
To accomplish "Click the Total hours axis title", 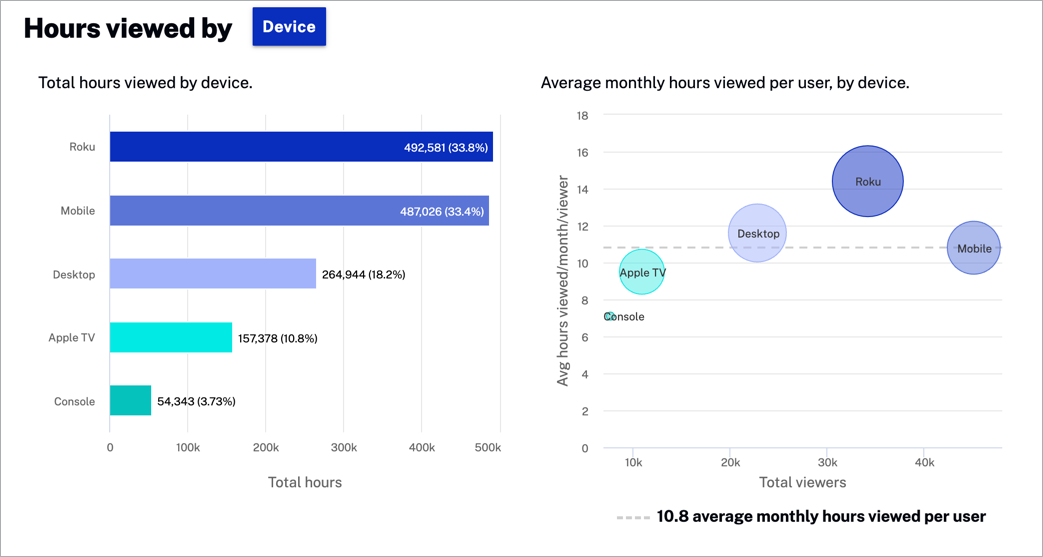I will [304, 482].
